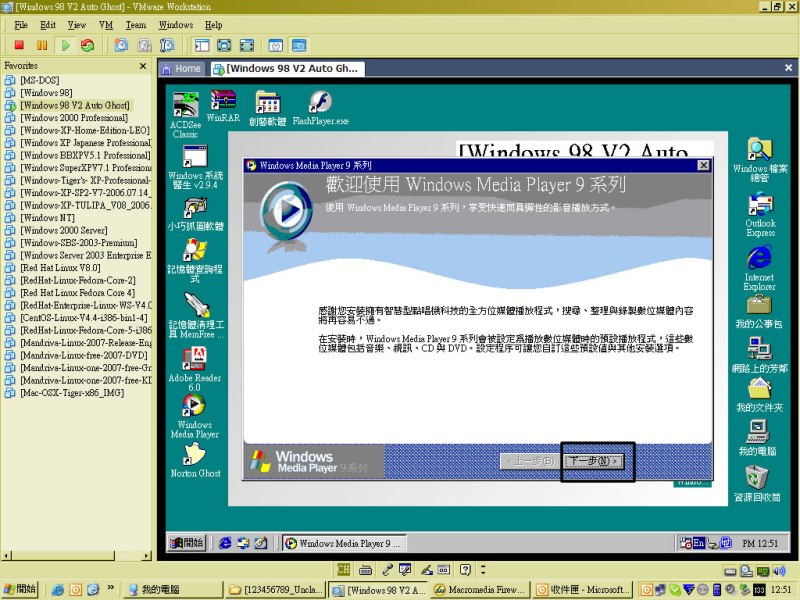Viewport: 800px width, 600px height.
Task: Select [Red Hat Linux V8.0] favorite
Action: [x=60, y=267]
